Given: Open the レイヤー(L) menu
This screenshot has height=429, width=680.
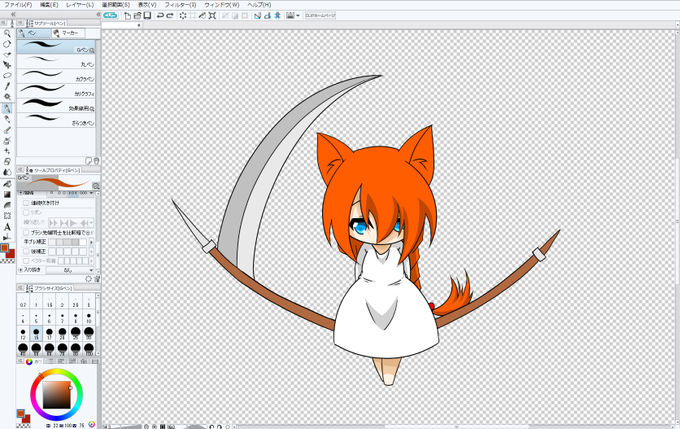Looking at the screenshot, I should (80, 5).
